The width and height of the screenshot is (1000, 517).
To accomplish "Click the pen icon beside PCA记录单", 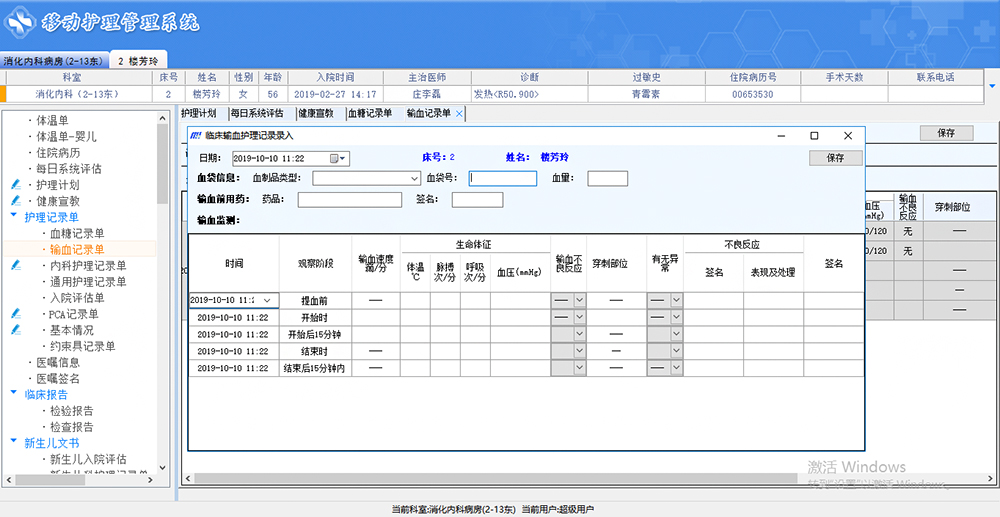I will coord(17,314).
